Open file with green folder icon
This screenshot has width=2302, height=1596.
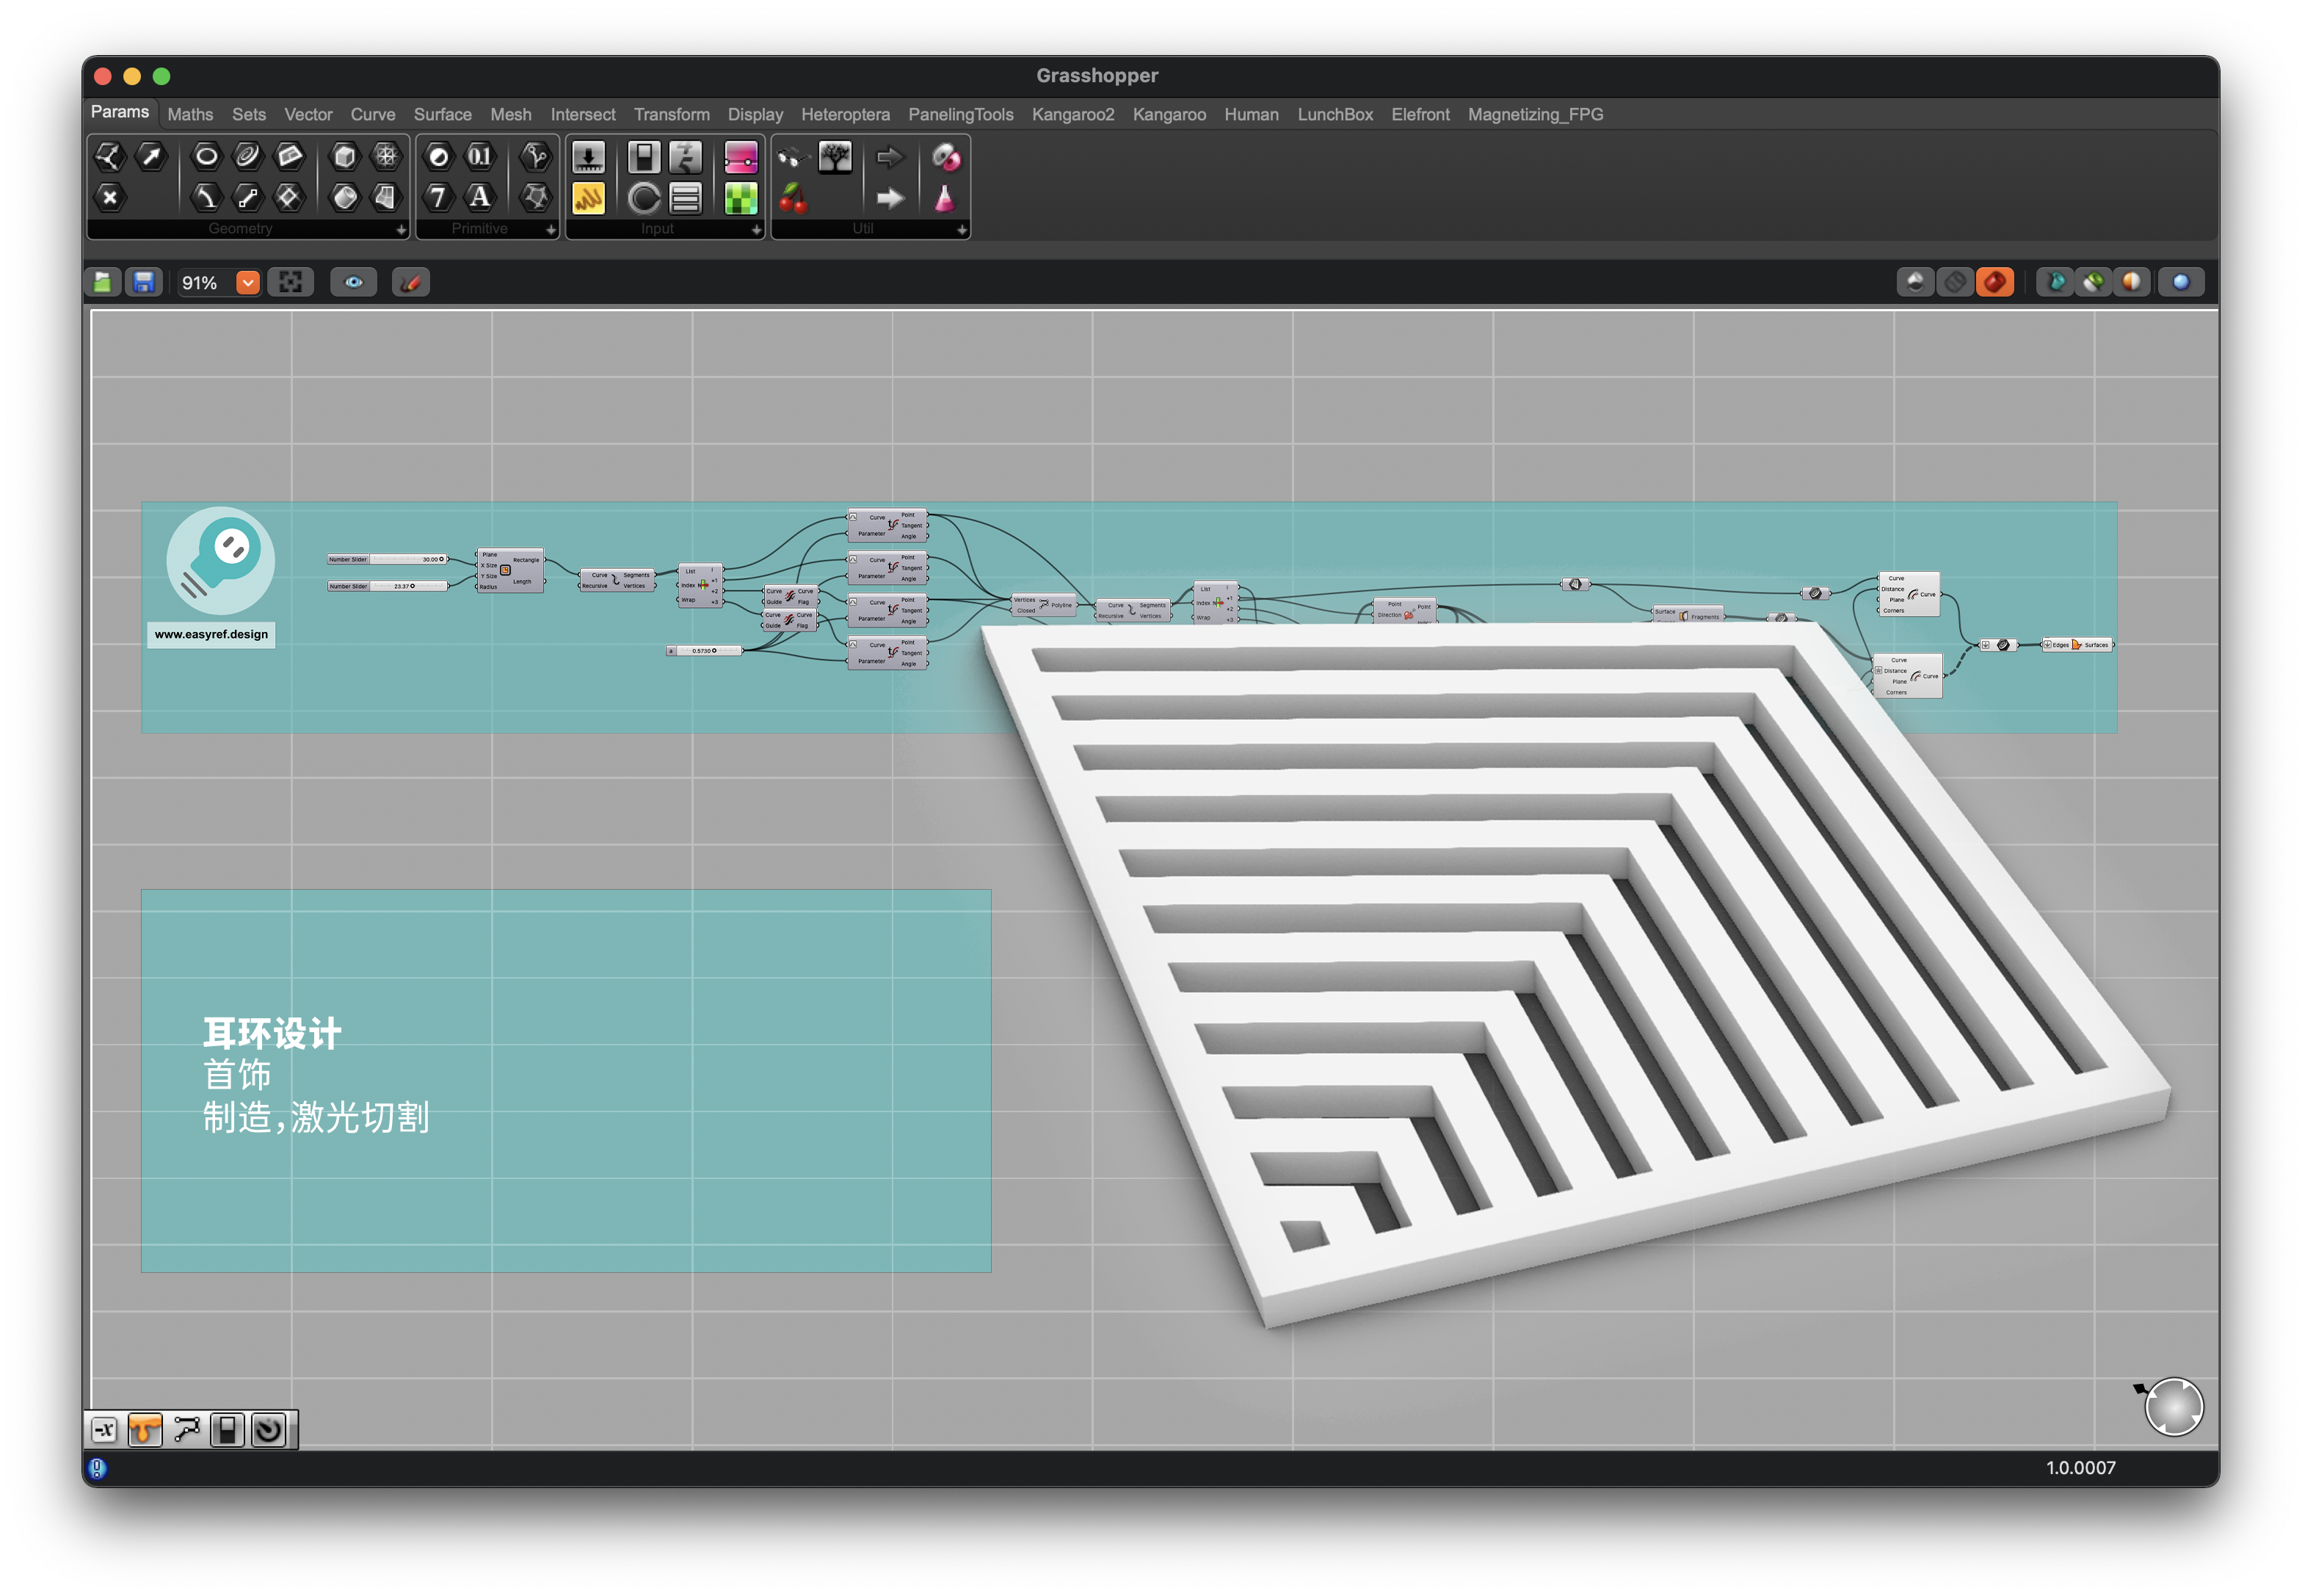point(103,283)
